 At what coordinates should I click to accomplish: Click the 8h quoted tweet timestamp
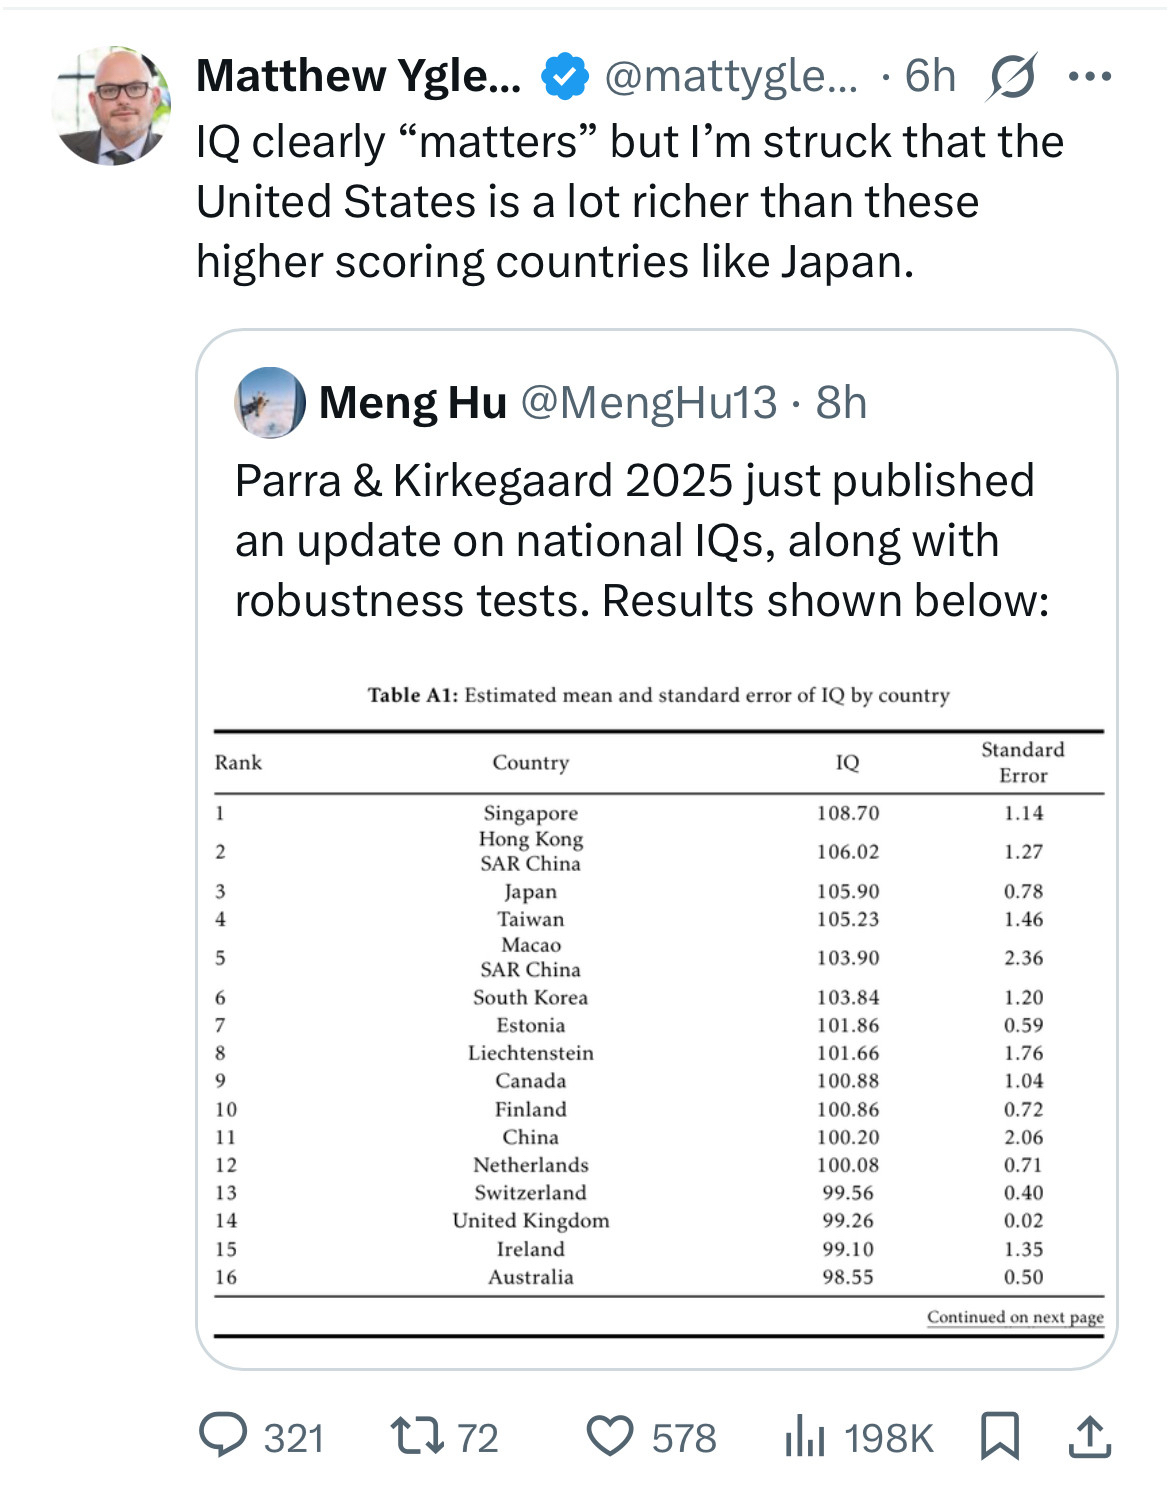(x=841, y=403)
